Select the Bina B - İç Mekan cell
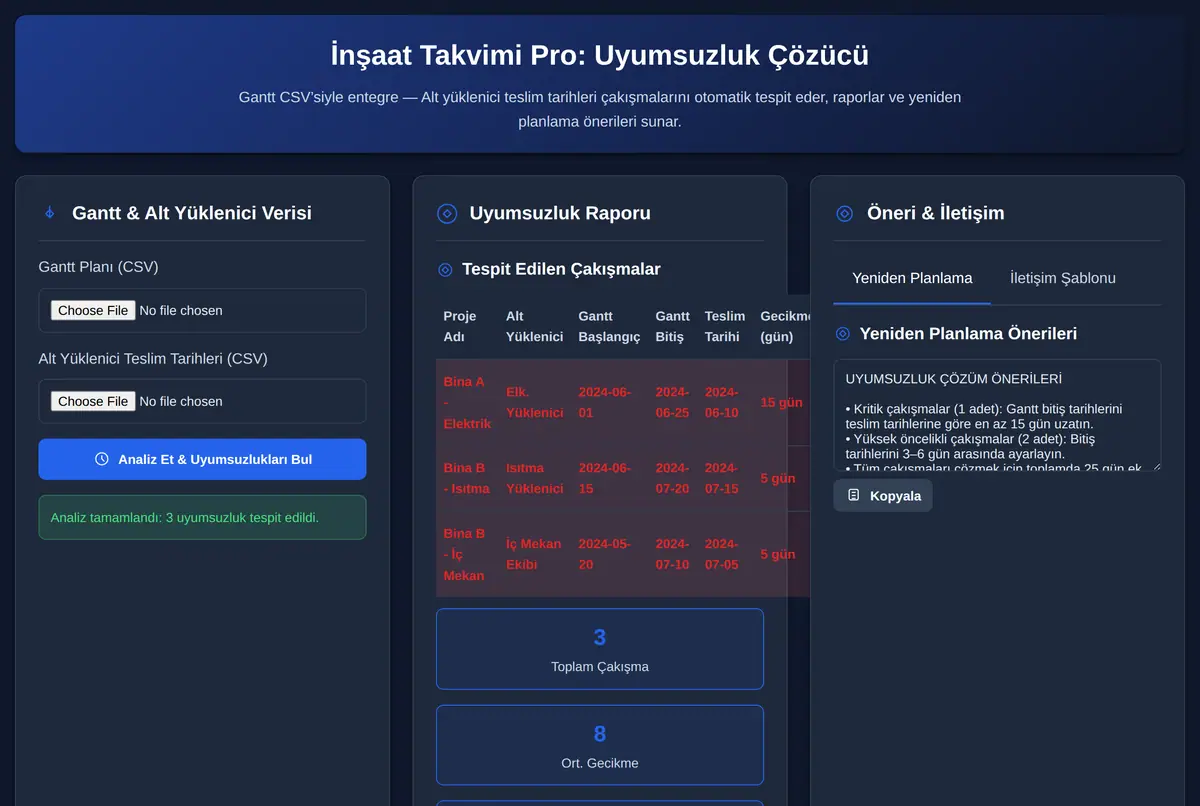 [x=467, y=554]
